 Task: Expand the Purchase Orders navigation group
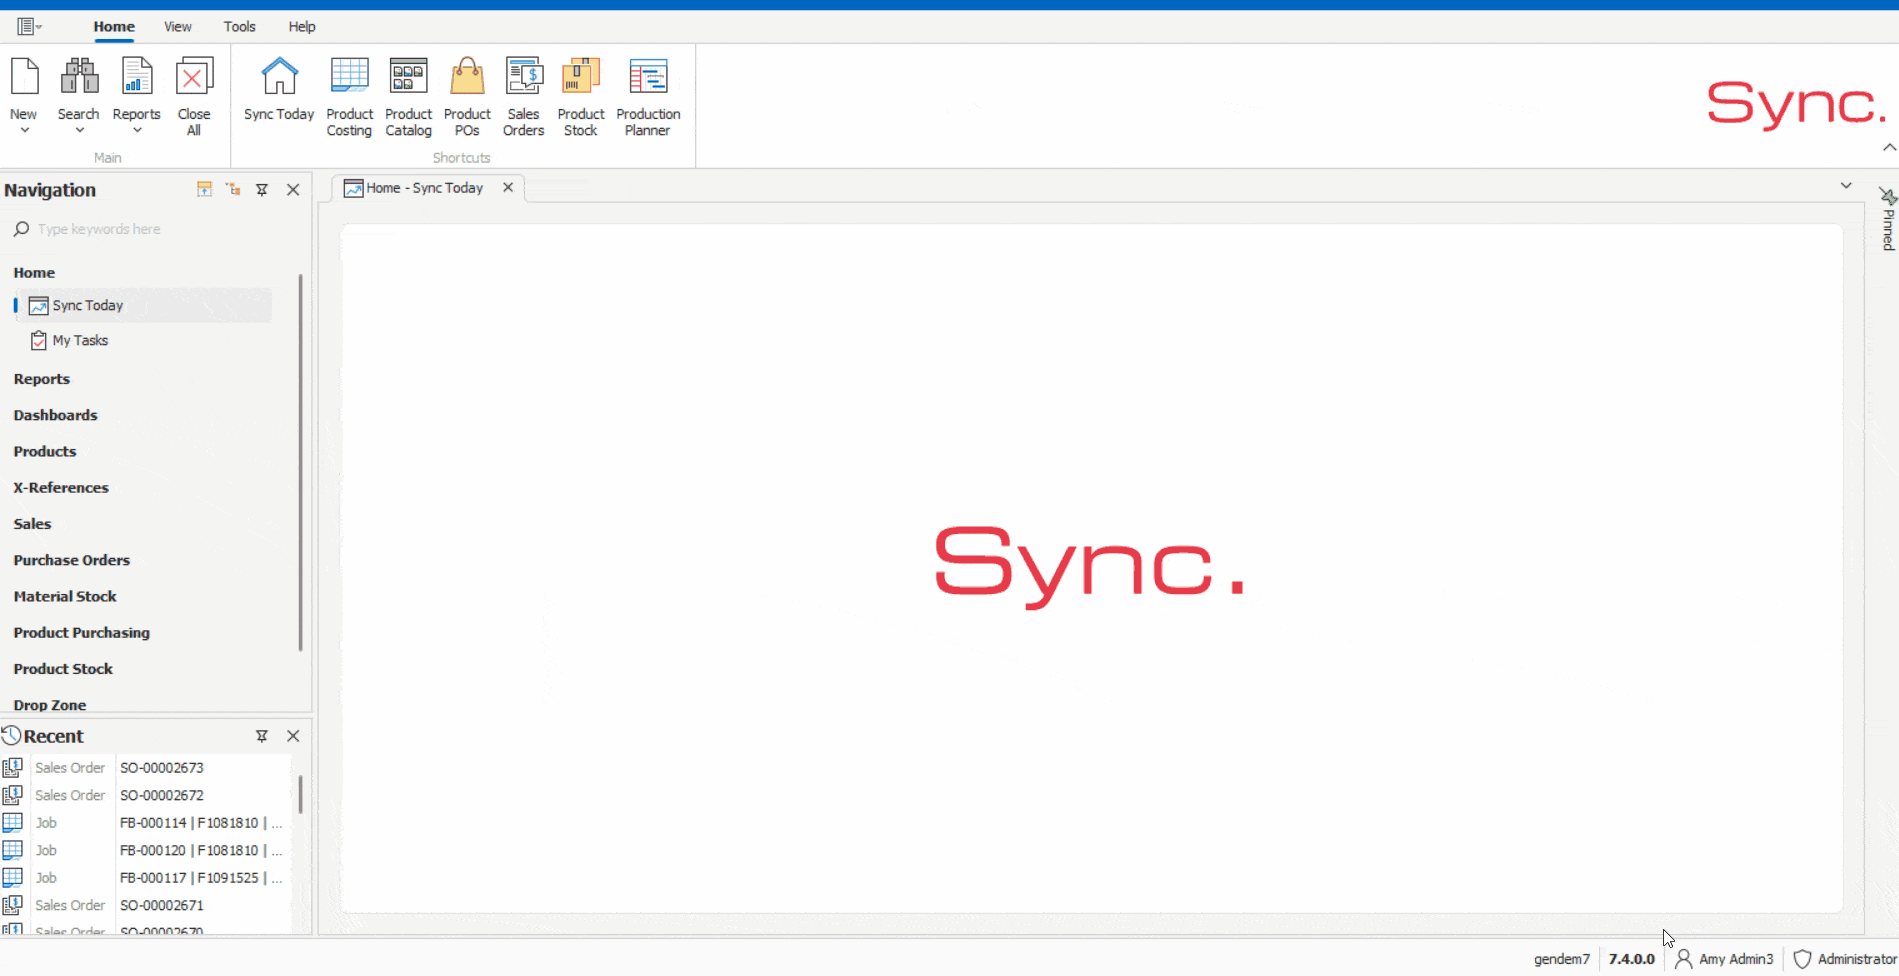tap(72, 560)
